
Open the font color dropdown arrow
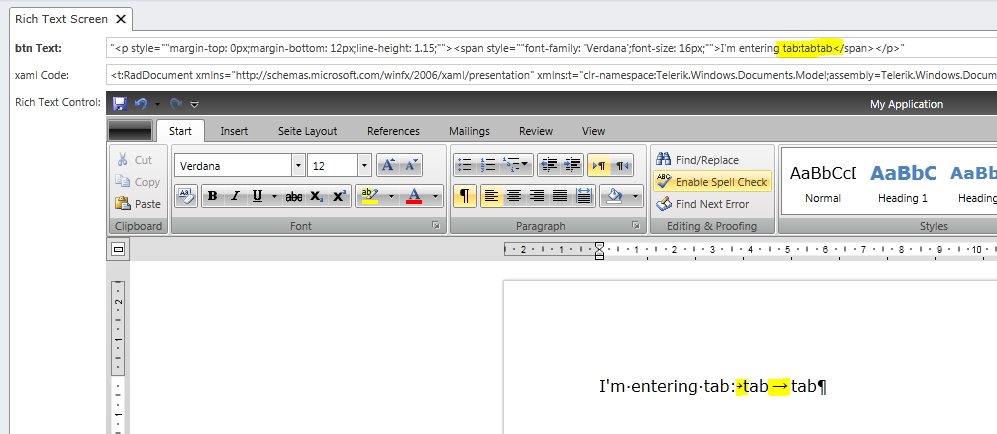[436, 197]
